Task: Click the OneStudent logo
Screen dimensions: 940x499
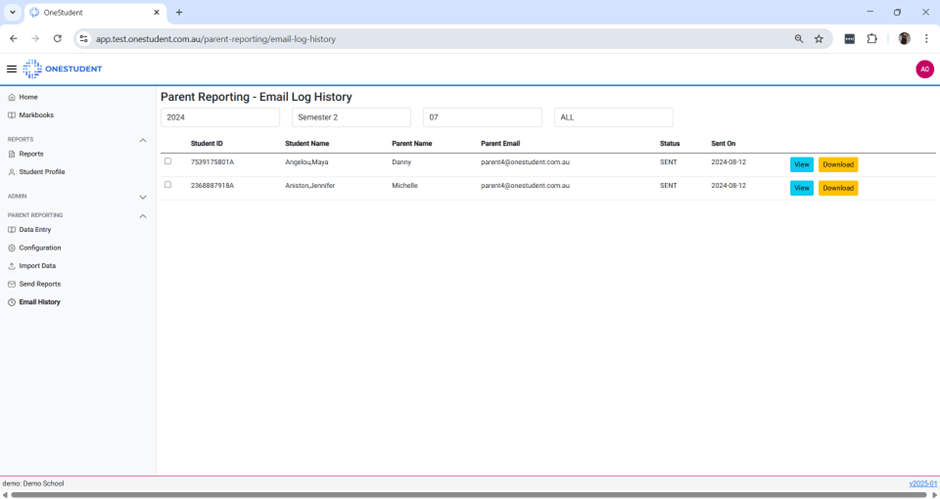Action: coord(62,69)
